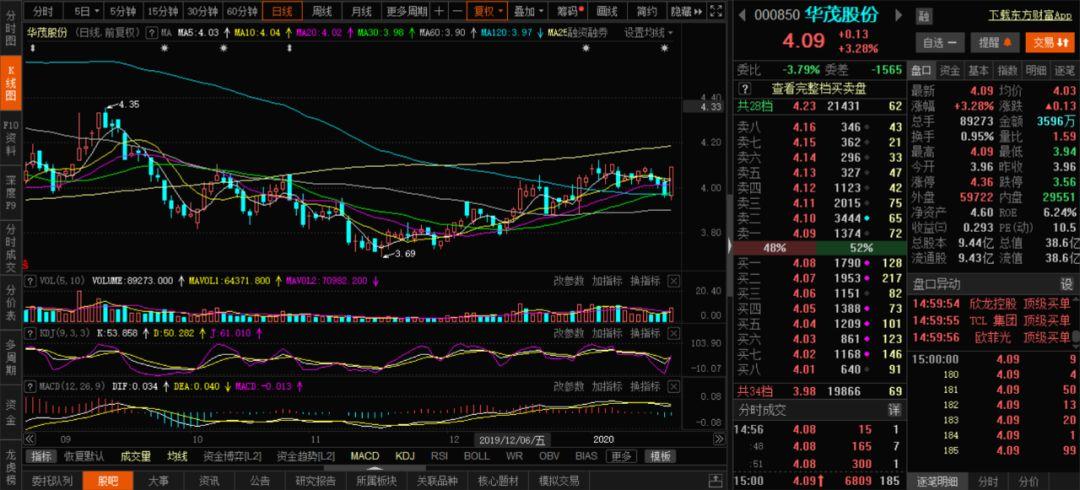Toggle the 筹码 chip distribution panel
Image resolution: width=1080 pixels, height=490 pixels.
[570, 11]
